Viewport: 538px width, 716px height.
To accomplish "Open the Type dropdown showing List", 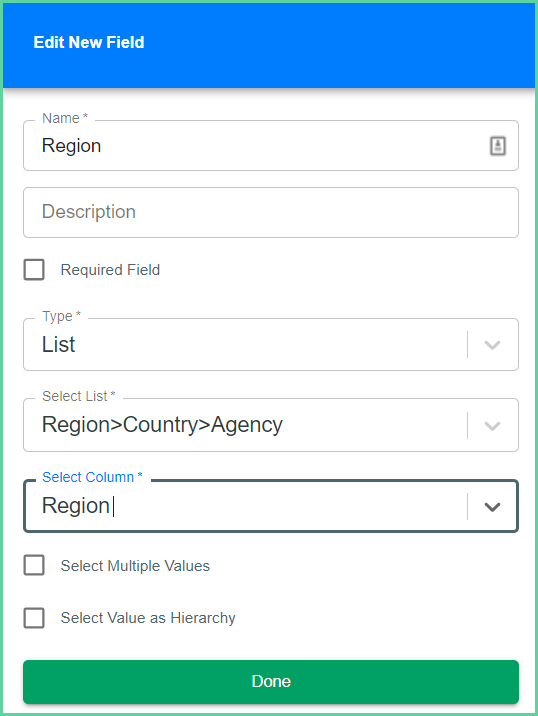I will pyautogui.click(x=271, y=344).
